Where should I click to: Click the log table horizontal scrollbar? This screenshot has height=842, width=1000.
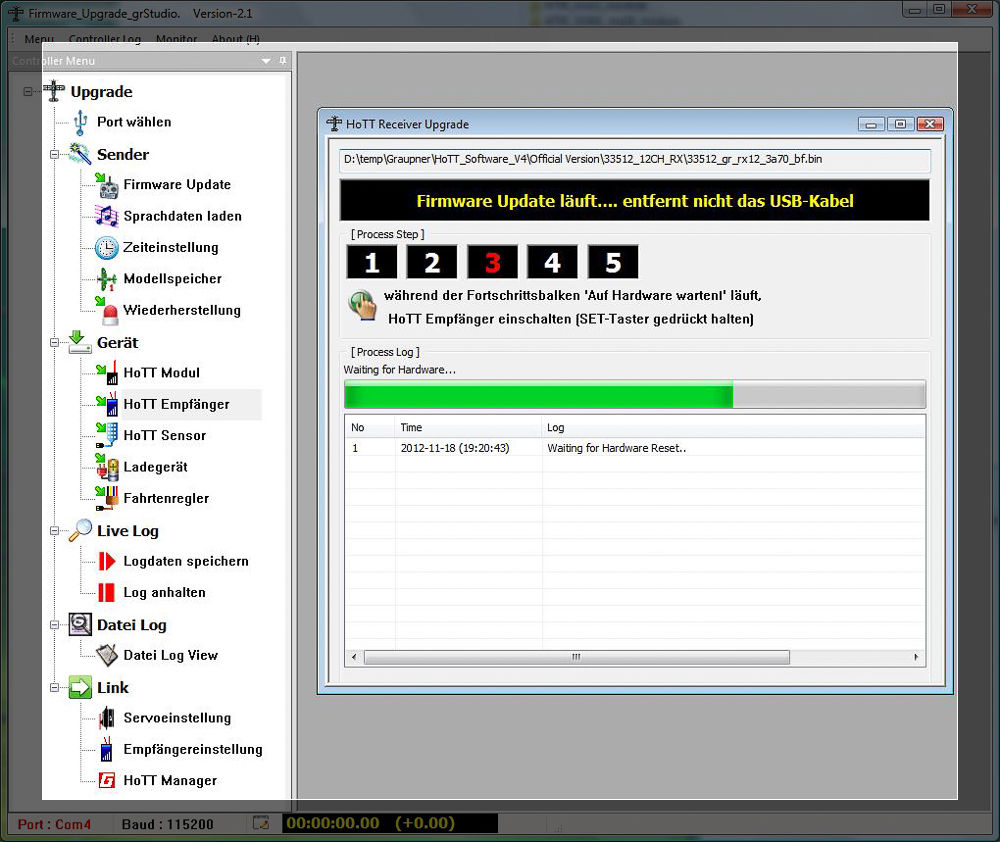(x=576, y=657)
